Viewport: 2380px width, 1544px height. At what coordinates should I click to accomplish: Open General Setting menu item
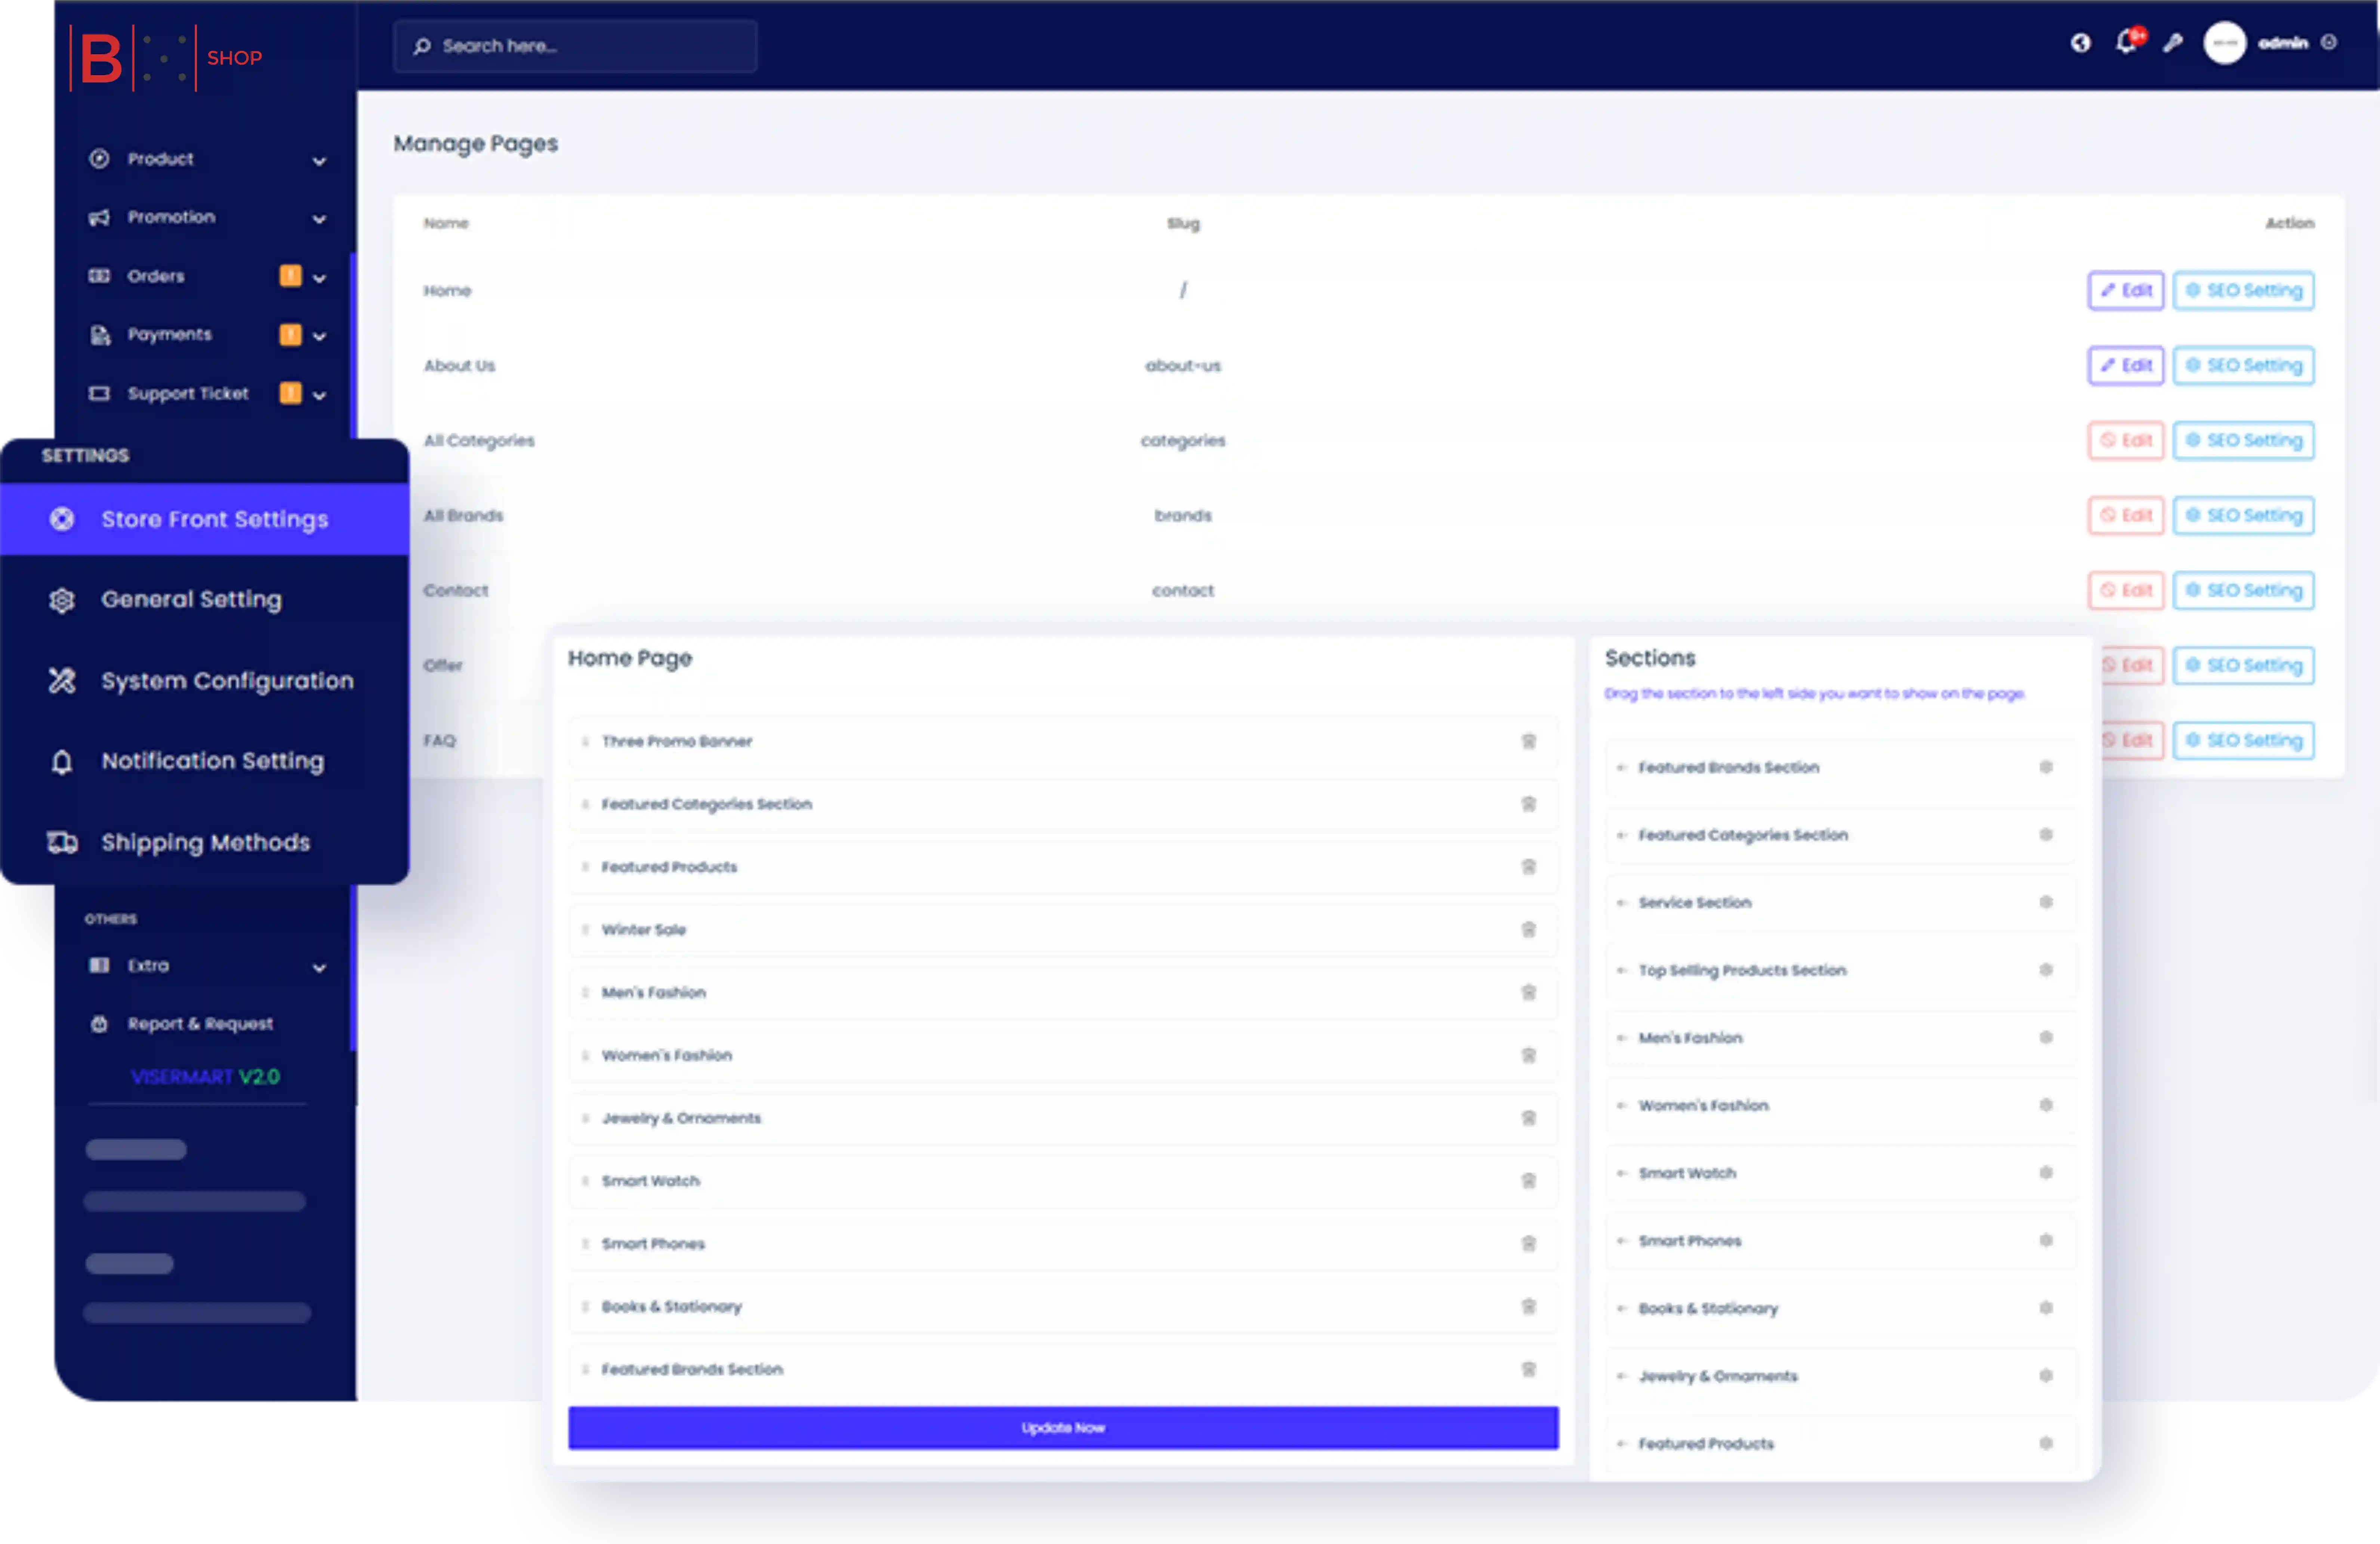pyautogui.click(x=191, y=599)
